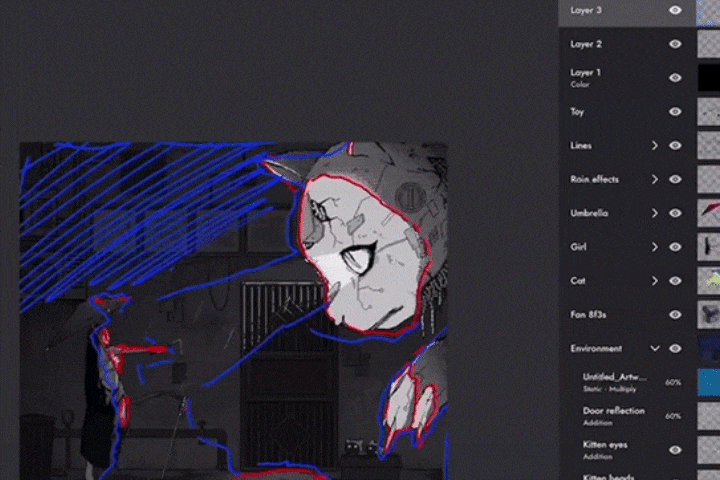720x480 pixels.
Task: Select Layer 1 by its name
Action: (x=585, y=73)
